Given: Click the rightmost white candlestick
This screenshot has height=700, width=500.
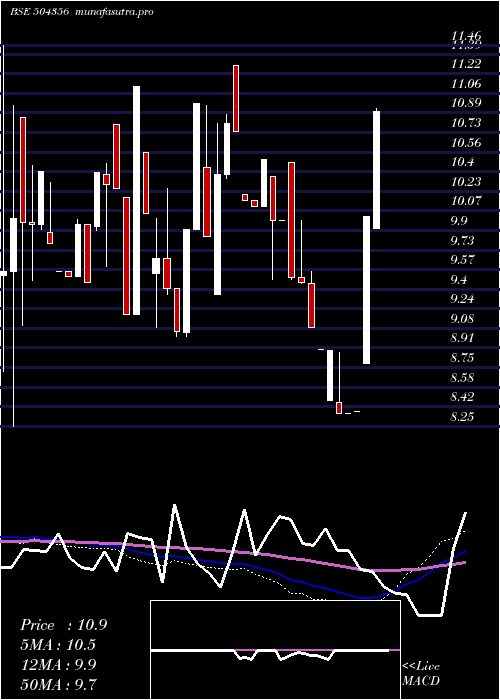Looking at the screenshot, I should click(x=376, y=170).
